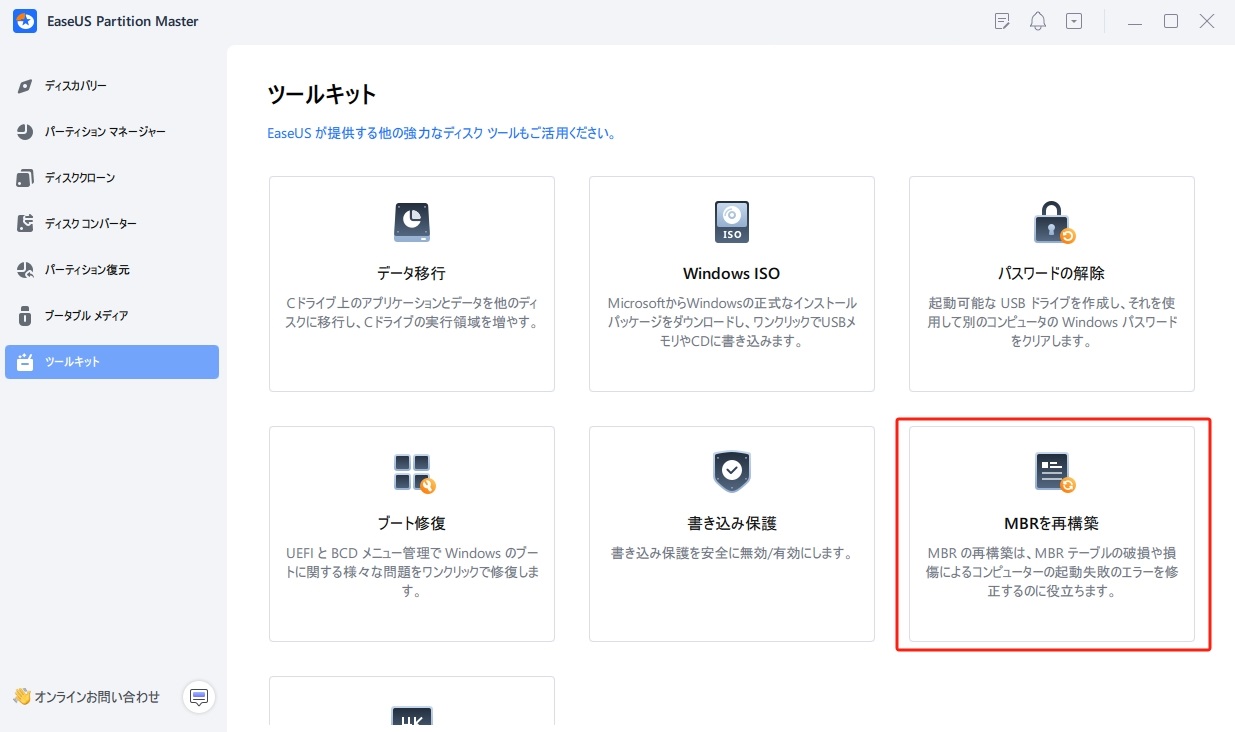Select the データ移行 disk icon
The height and width of the screenshot is (732, 1235).
pyautogui.click(x=411, y=221)
